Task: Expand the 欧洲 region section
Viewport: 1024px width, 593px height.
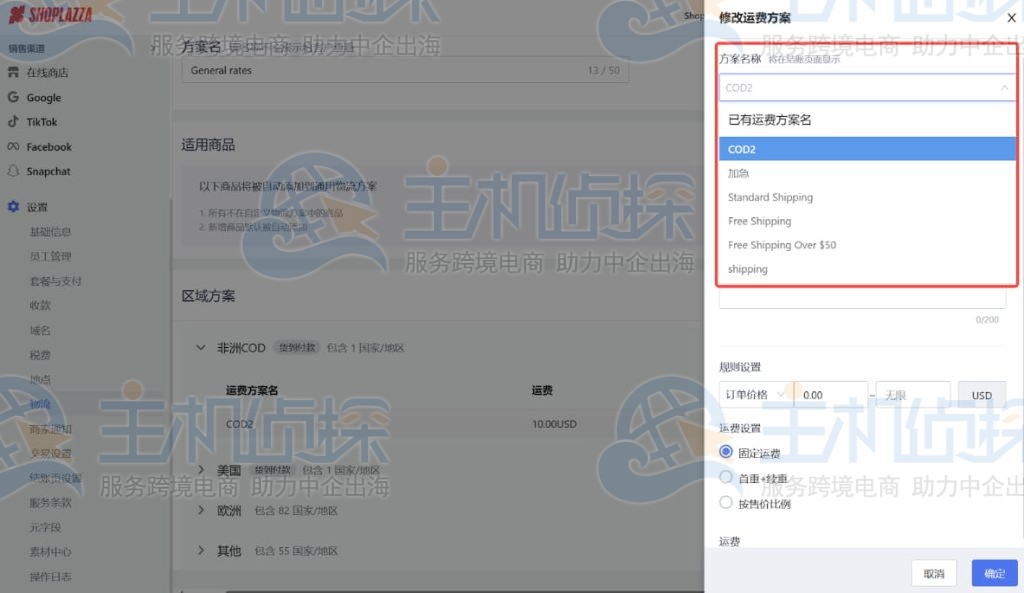Action: 200,510
